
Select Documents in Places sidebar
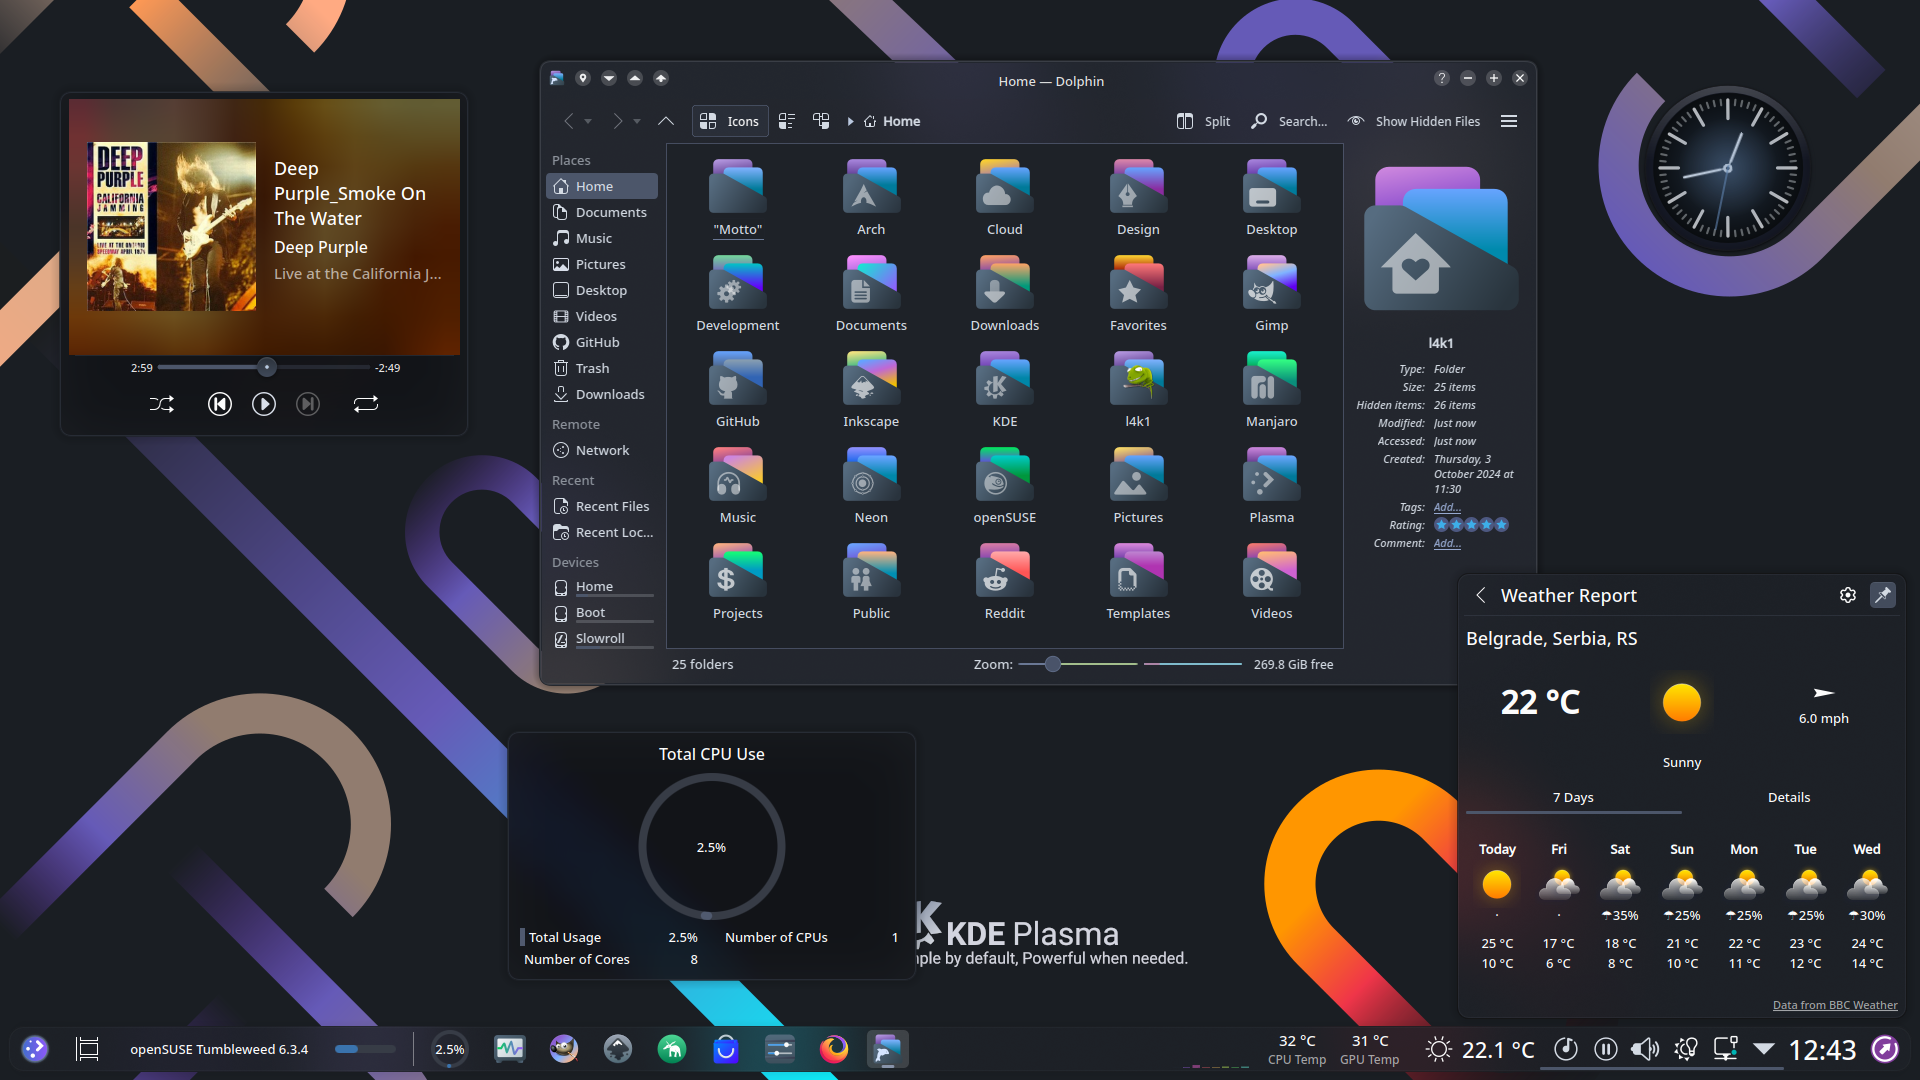coord(601,212)
